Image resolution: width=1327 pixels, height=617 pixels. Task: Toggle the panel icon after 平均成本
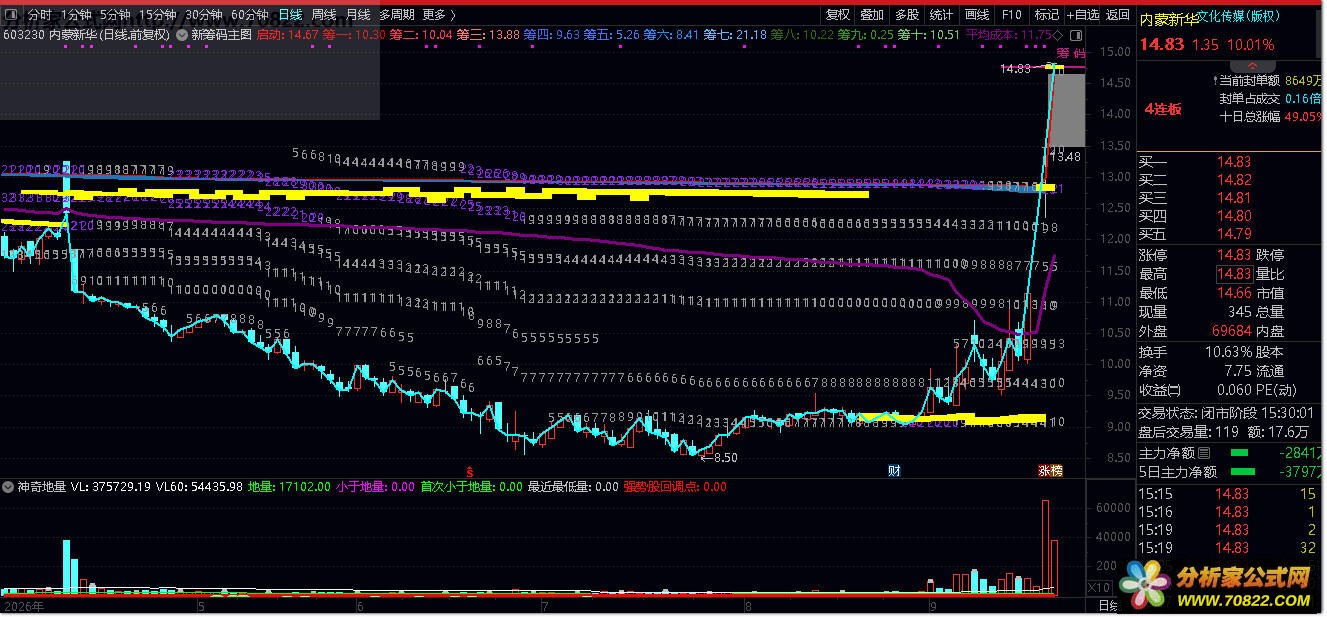(x=1076, y=35)
